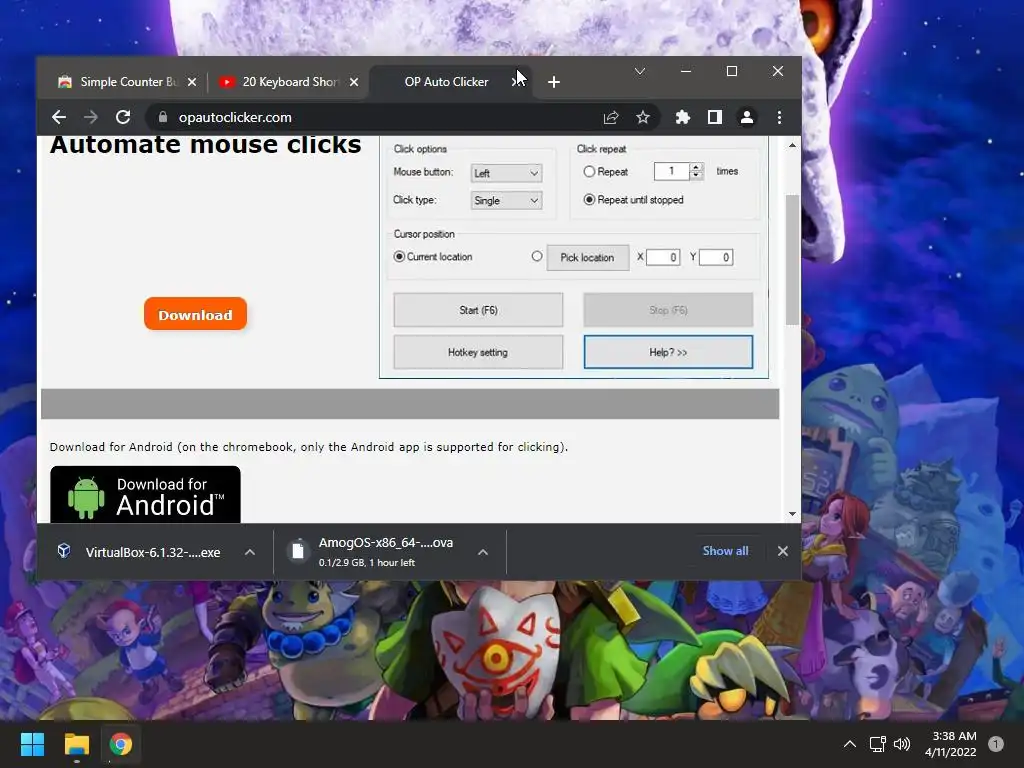Open the clock showing 3:38 AM

tap(952, 744)
